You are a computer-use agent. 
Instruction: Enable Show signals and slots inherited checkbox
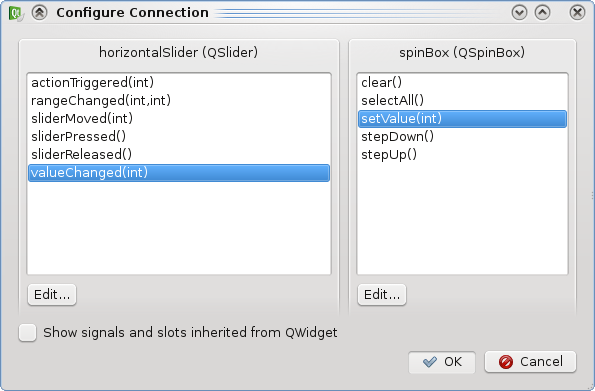[x=28, y=333]
